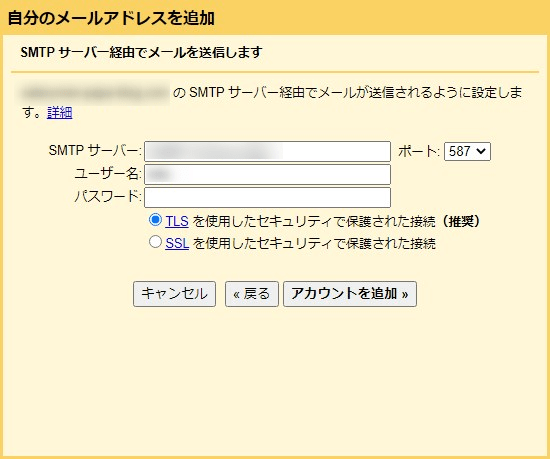Open the SSL help link

pos(177,243)
